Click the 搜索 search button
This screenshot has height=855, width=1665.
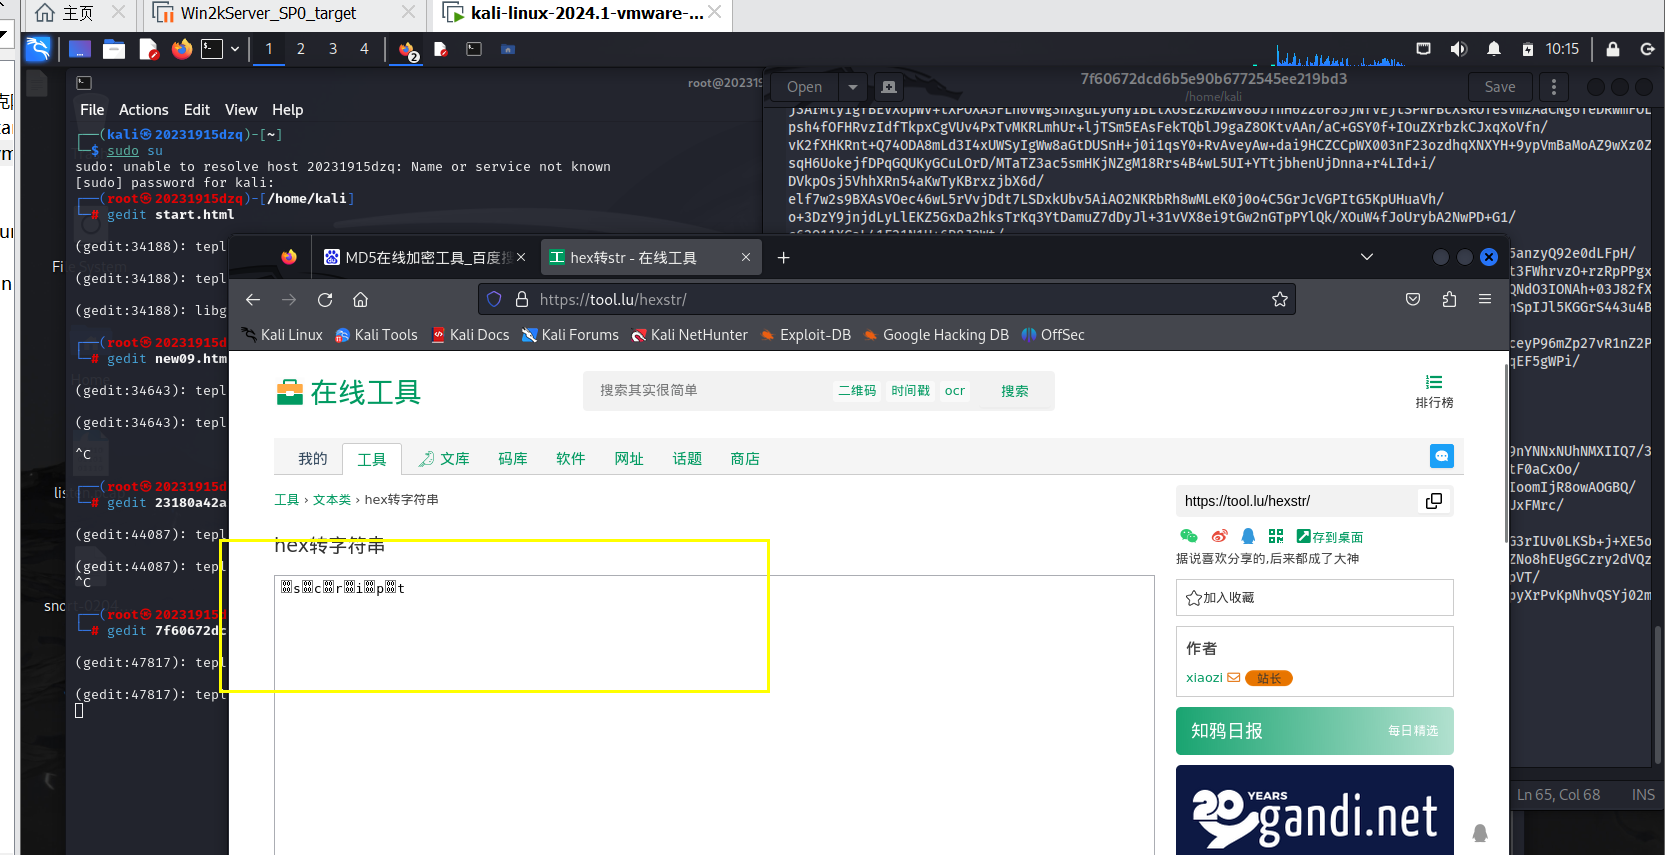(x=1015, y=391)
